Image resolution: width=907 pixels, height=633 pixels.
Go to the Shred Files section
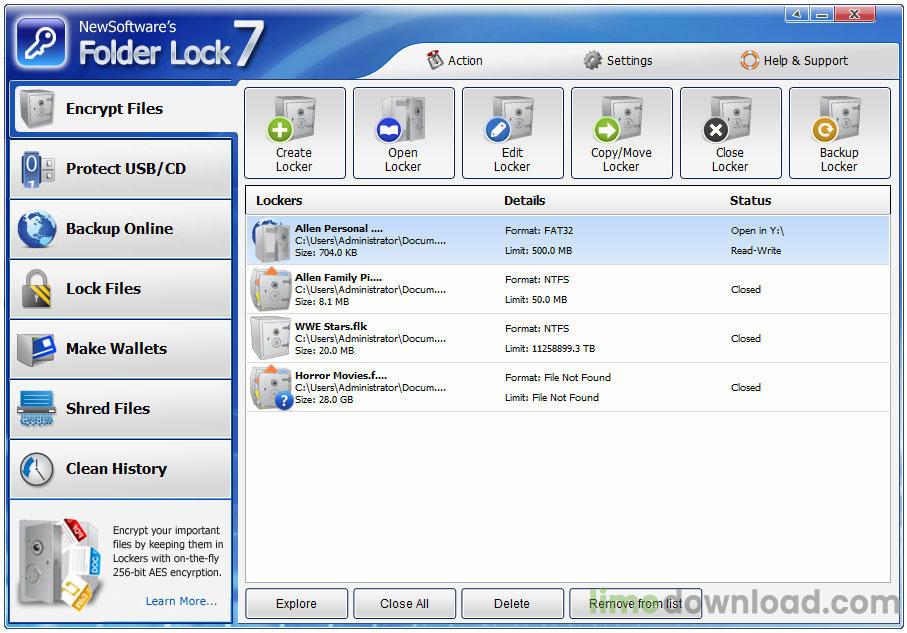coord(120,408)
